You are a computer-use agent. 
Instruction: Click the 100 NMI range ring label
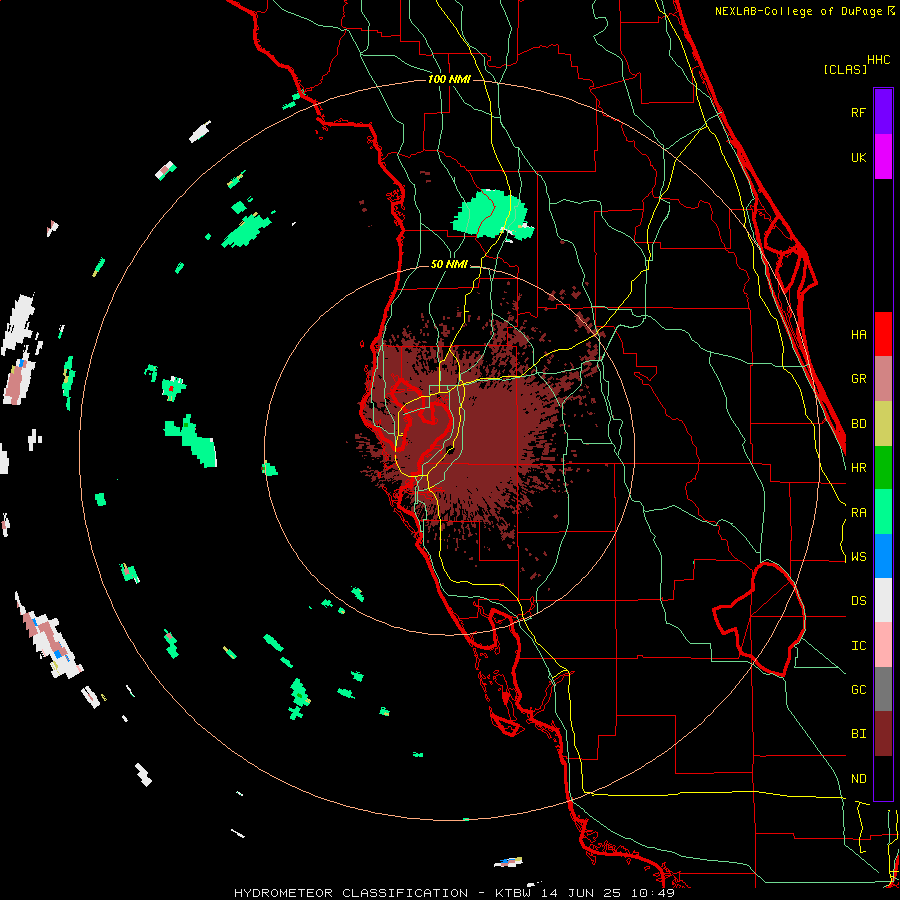click(449, 79)
